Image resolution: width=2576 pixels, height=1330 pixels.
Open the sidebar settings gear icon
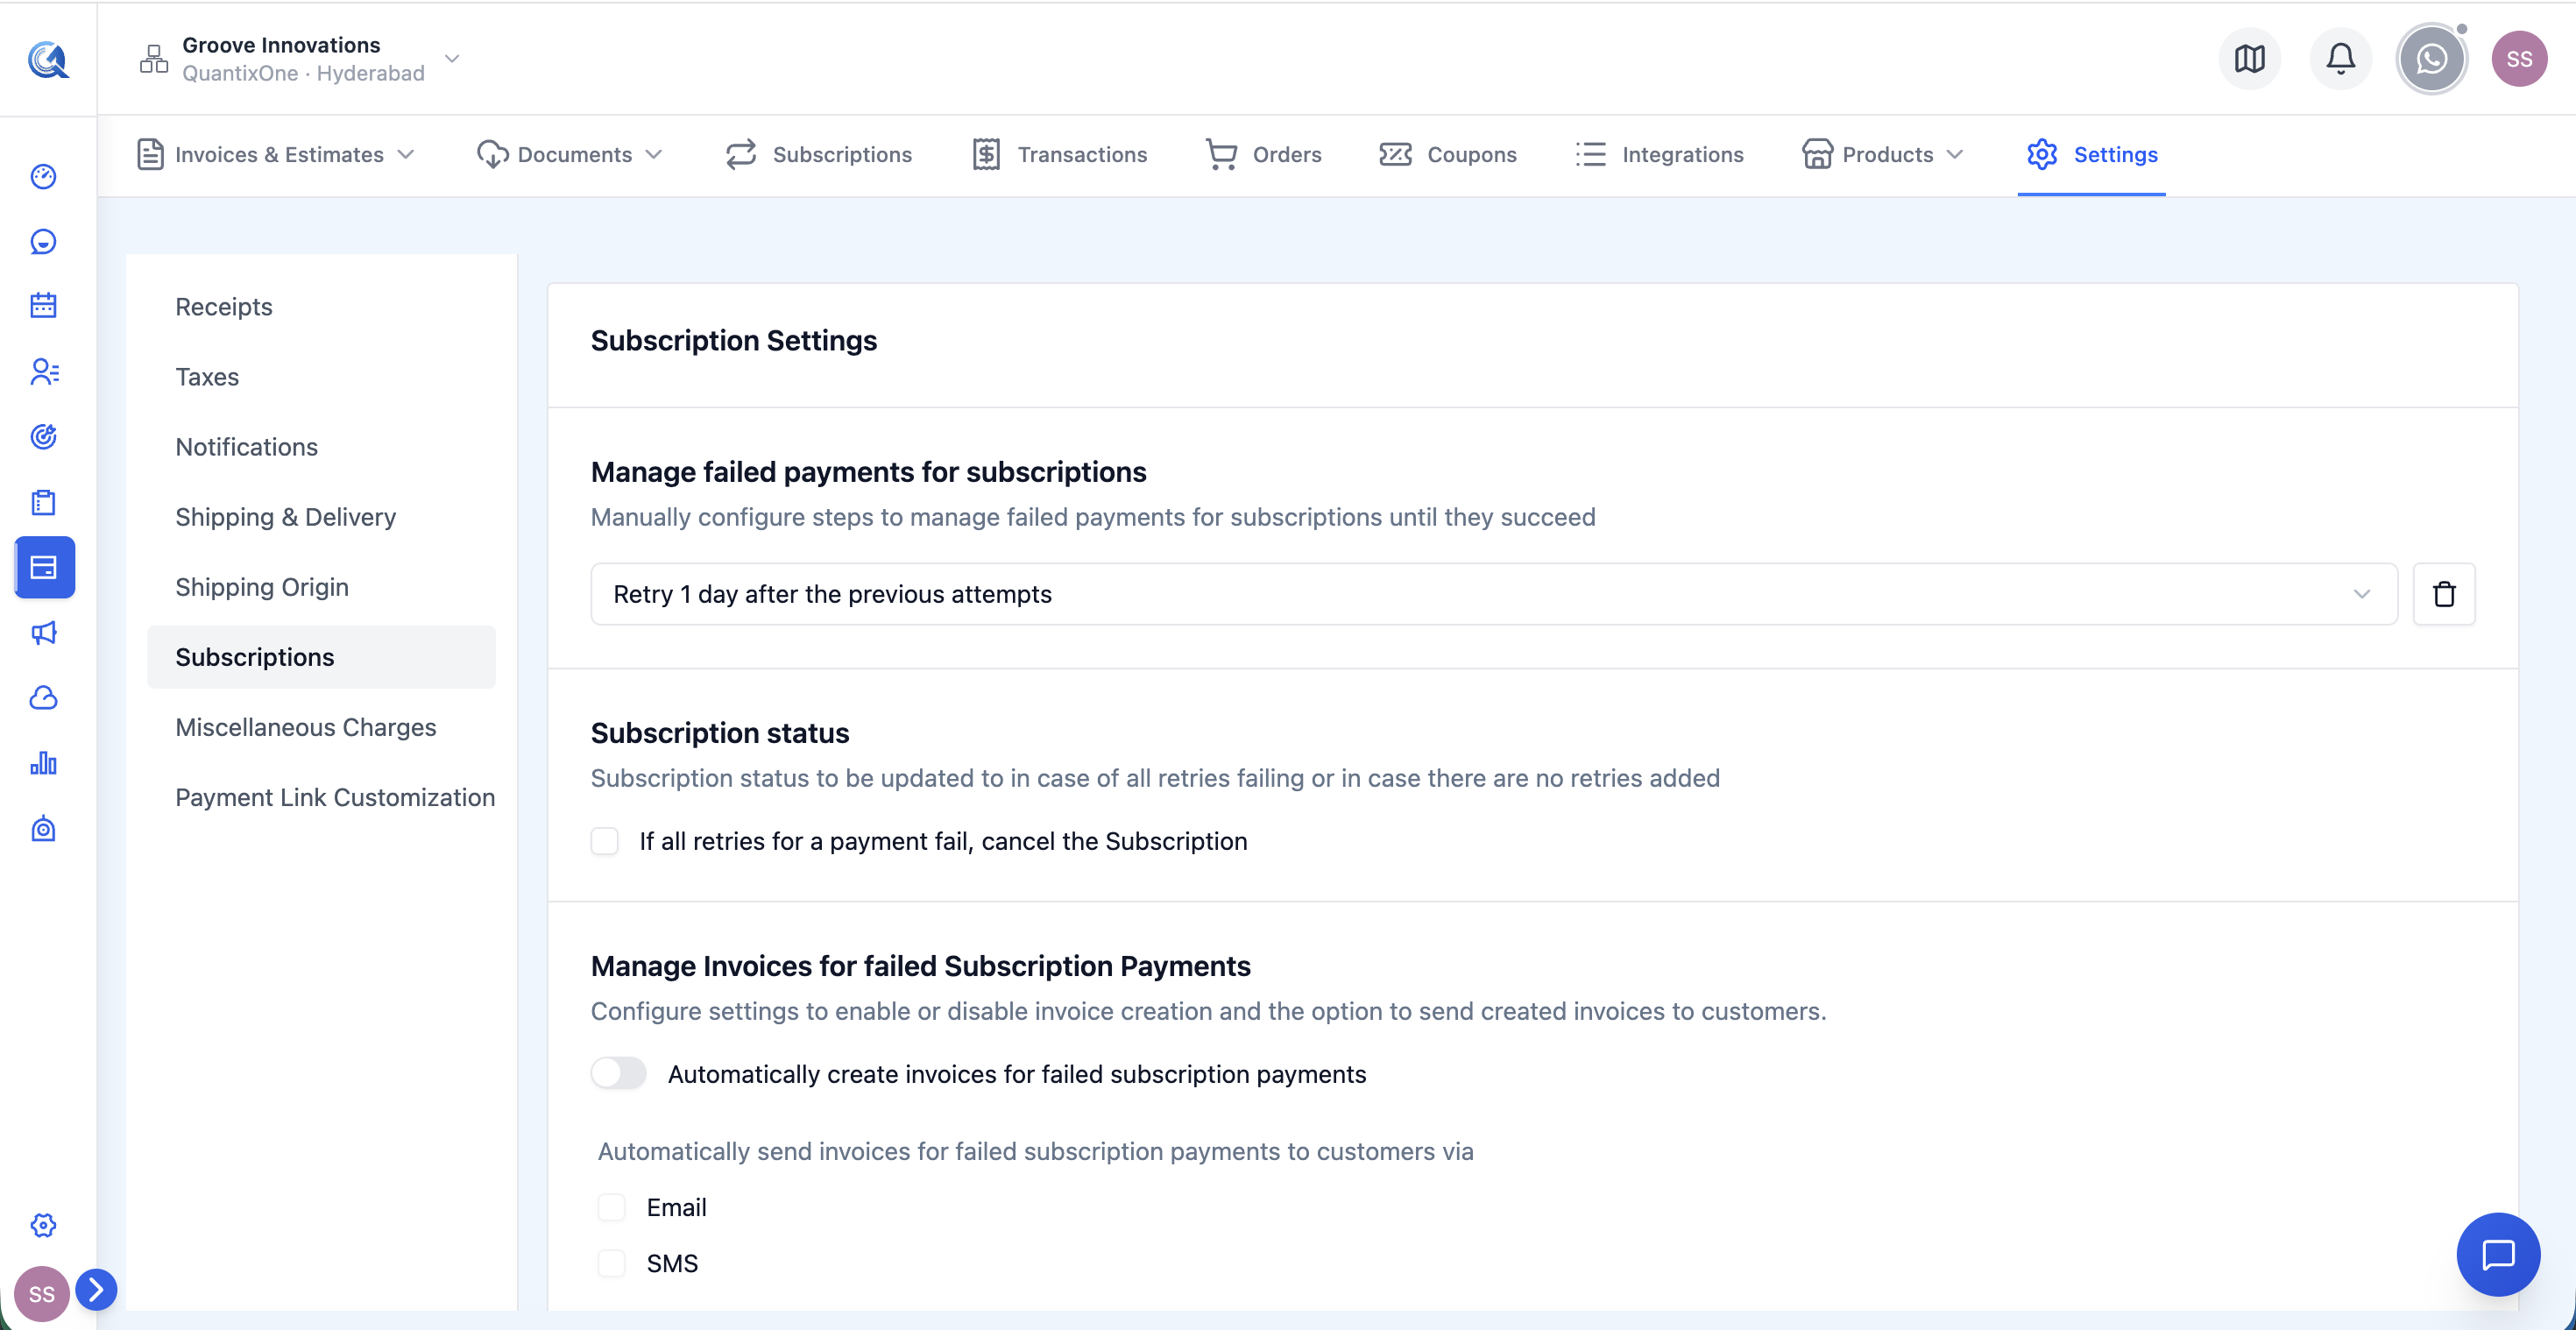coord(43,1225)
